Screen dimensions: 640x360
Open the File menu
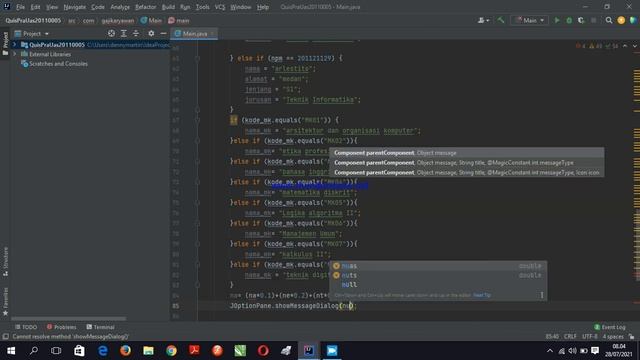(x=20, y=7)
